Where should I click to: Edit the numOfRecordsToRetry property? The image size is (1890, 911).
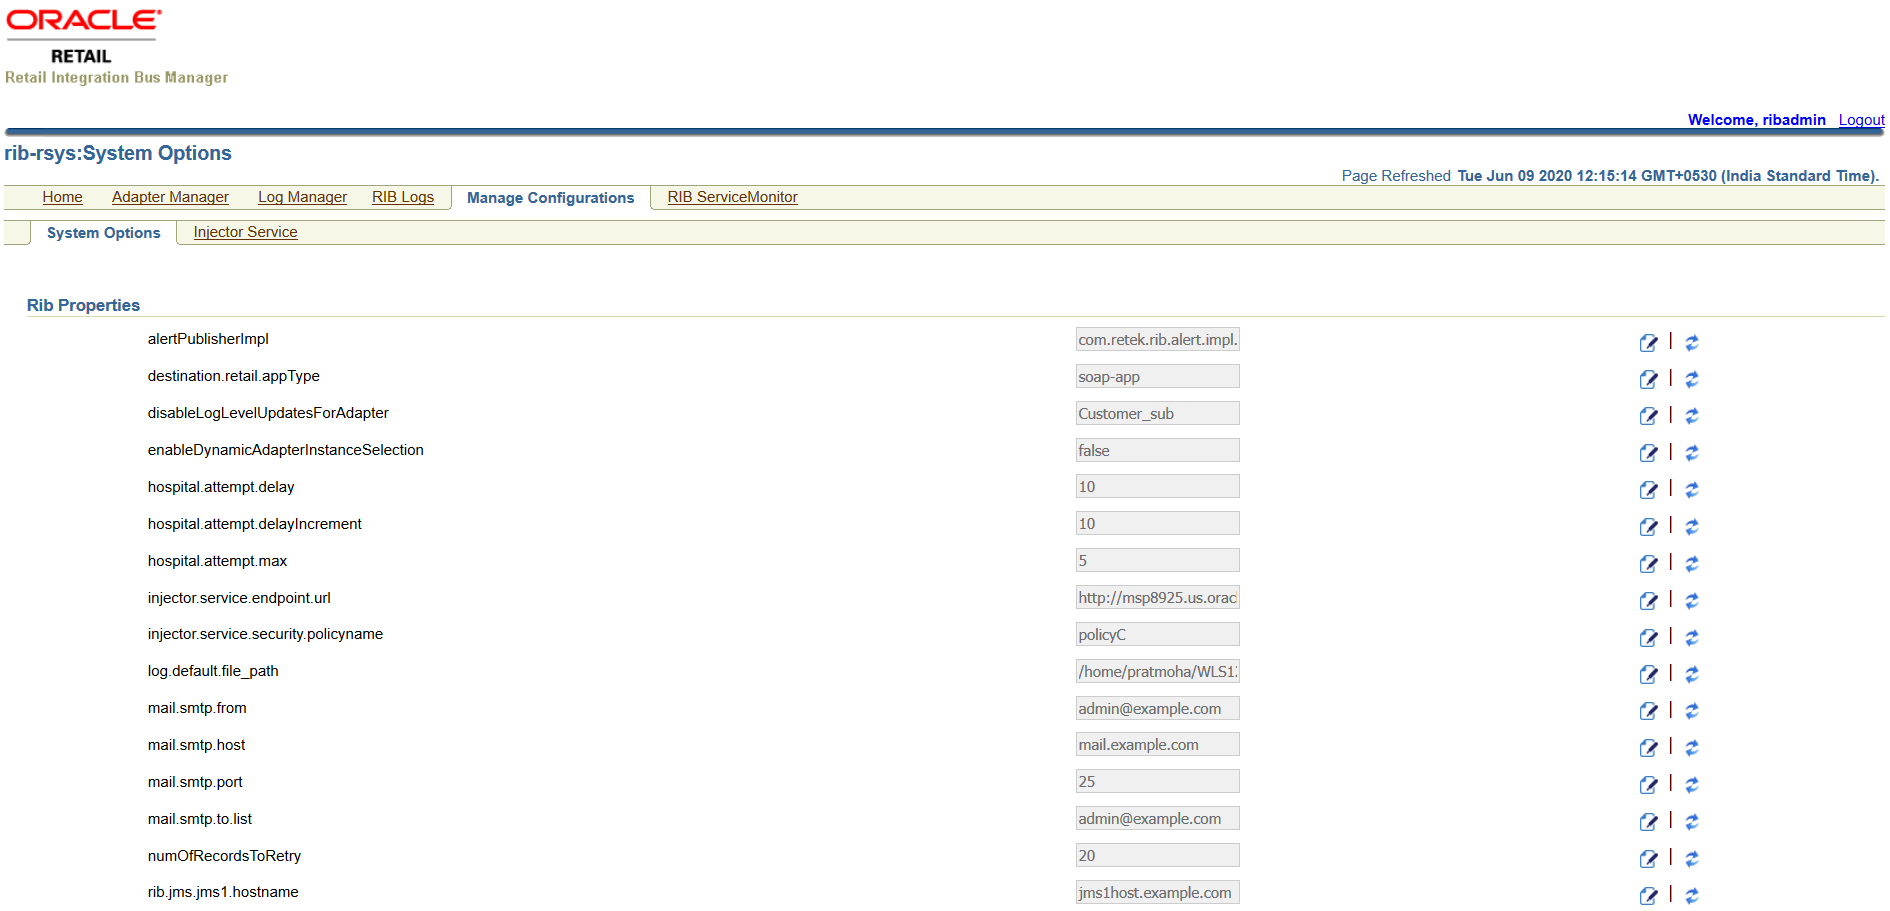(x=1648, y=859)
